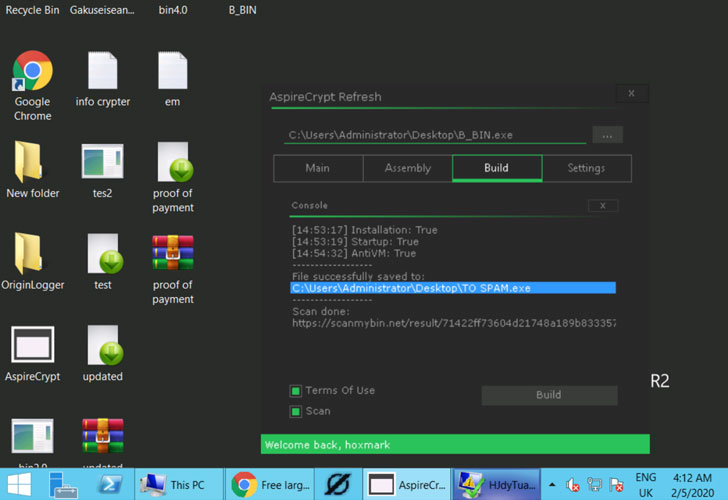Switch to This PC taskbar window

point(177,484)
